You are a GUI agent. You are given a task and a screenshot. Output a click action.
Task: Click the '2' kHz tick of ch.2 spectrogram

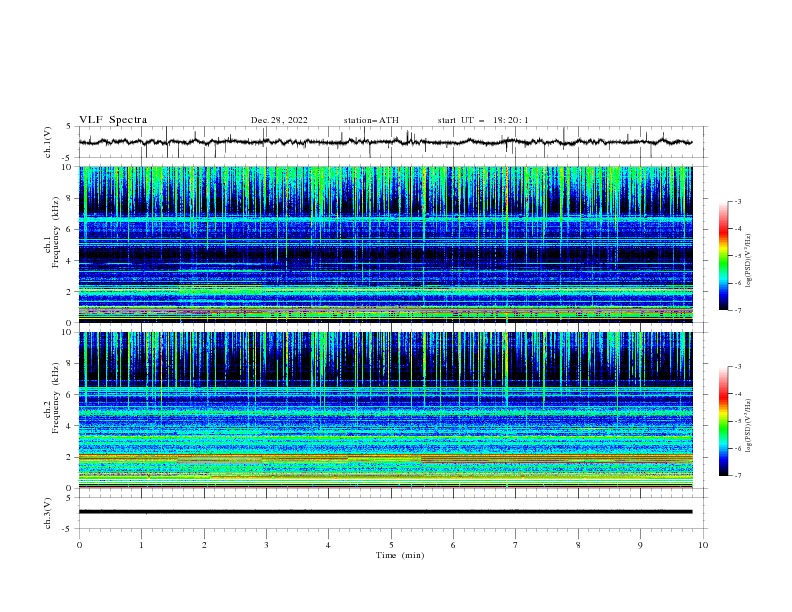click(x=69, y=457)
